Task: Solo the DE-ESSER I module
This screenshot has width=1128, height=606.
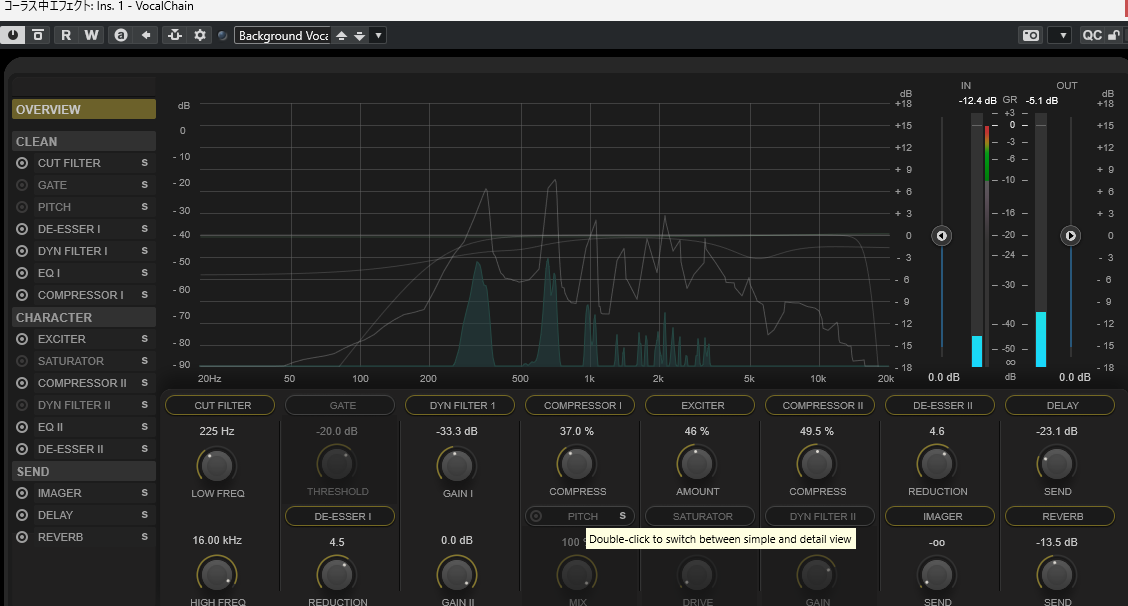Action: [145, 229]
